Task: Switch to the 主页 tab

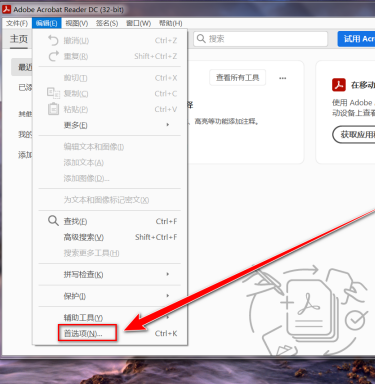Action: 19,39
